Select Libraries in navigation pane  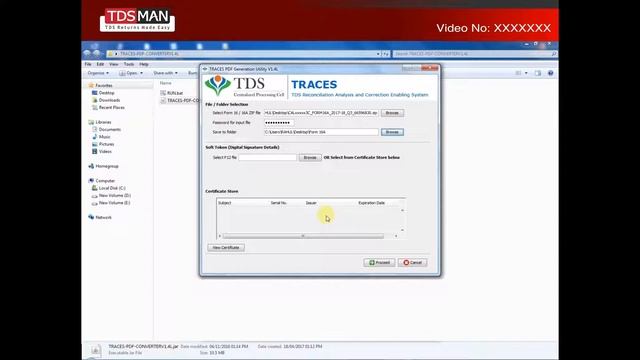pyautogui.click(x=103, y=122)
